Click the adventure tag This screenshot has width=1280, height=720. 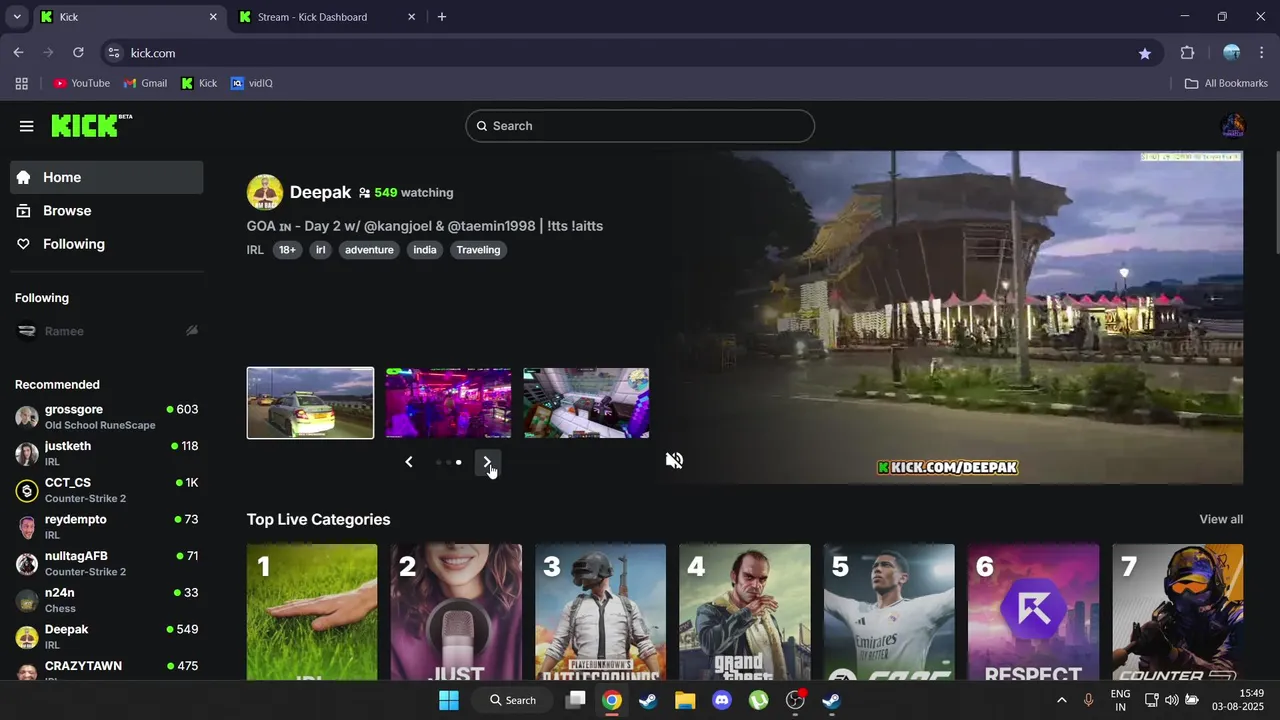click(369, 250)
